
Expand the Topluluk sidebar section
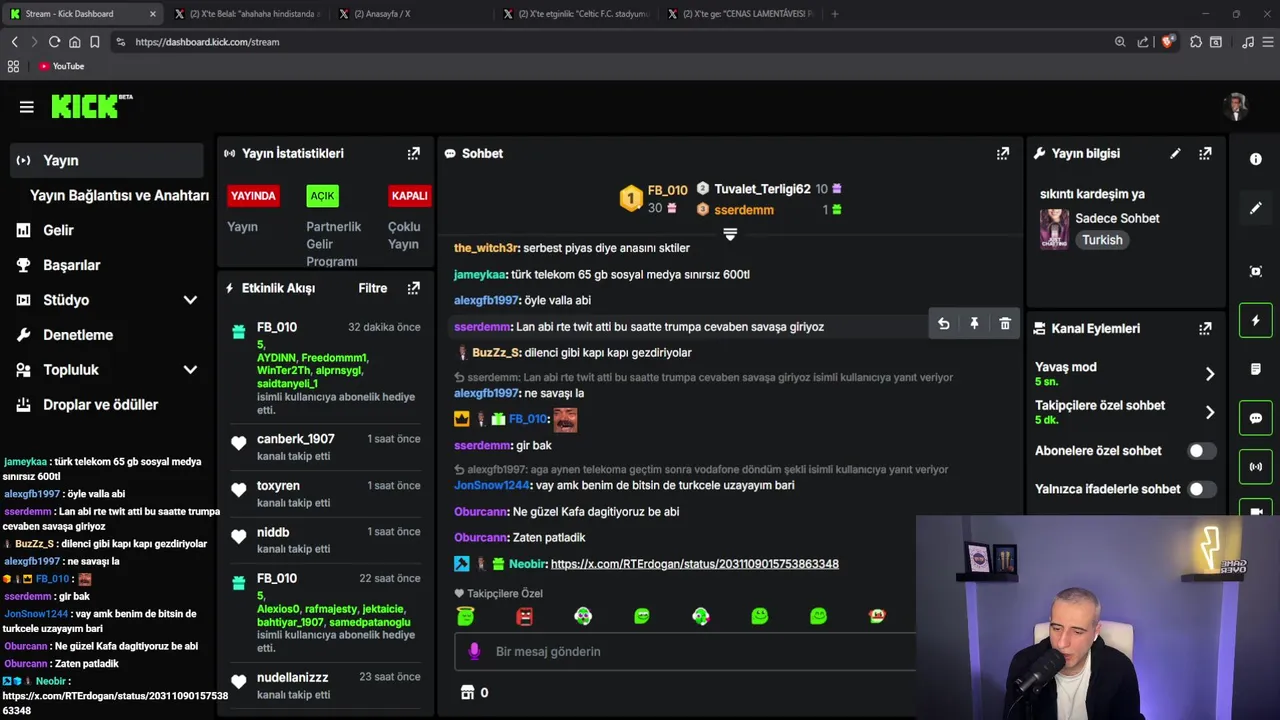[x=190, y=370]
